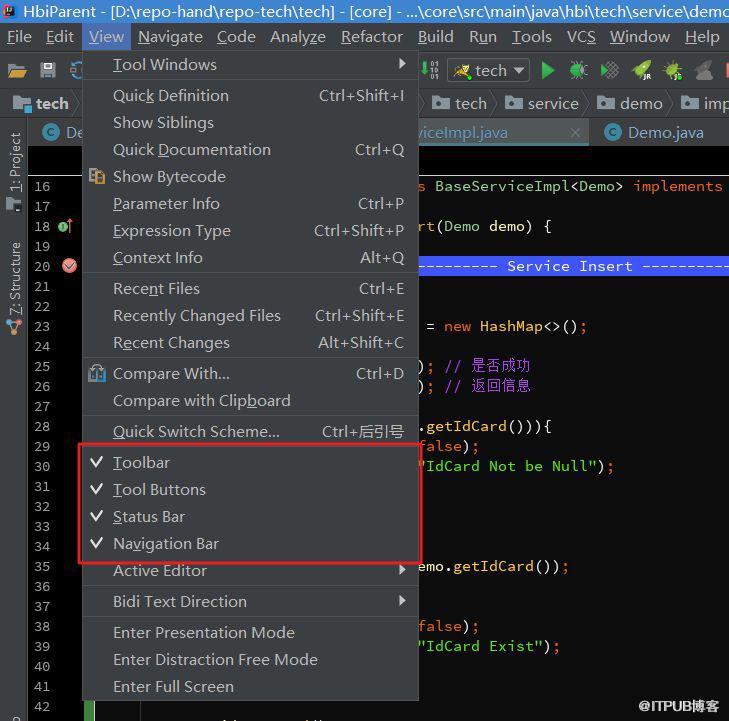Screen dimensions: 729x721
Task: Click the Save All floppy disk icon
Action: click(47, 71)
